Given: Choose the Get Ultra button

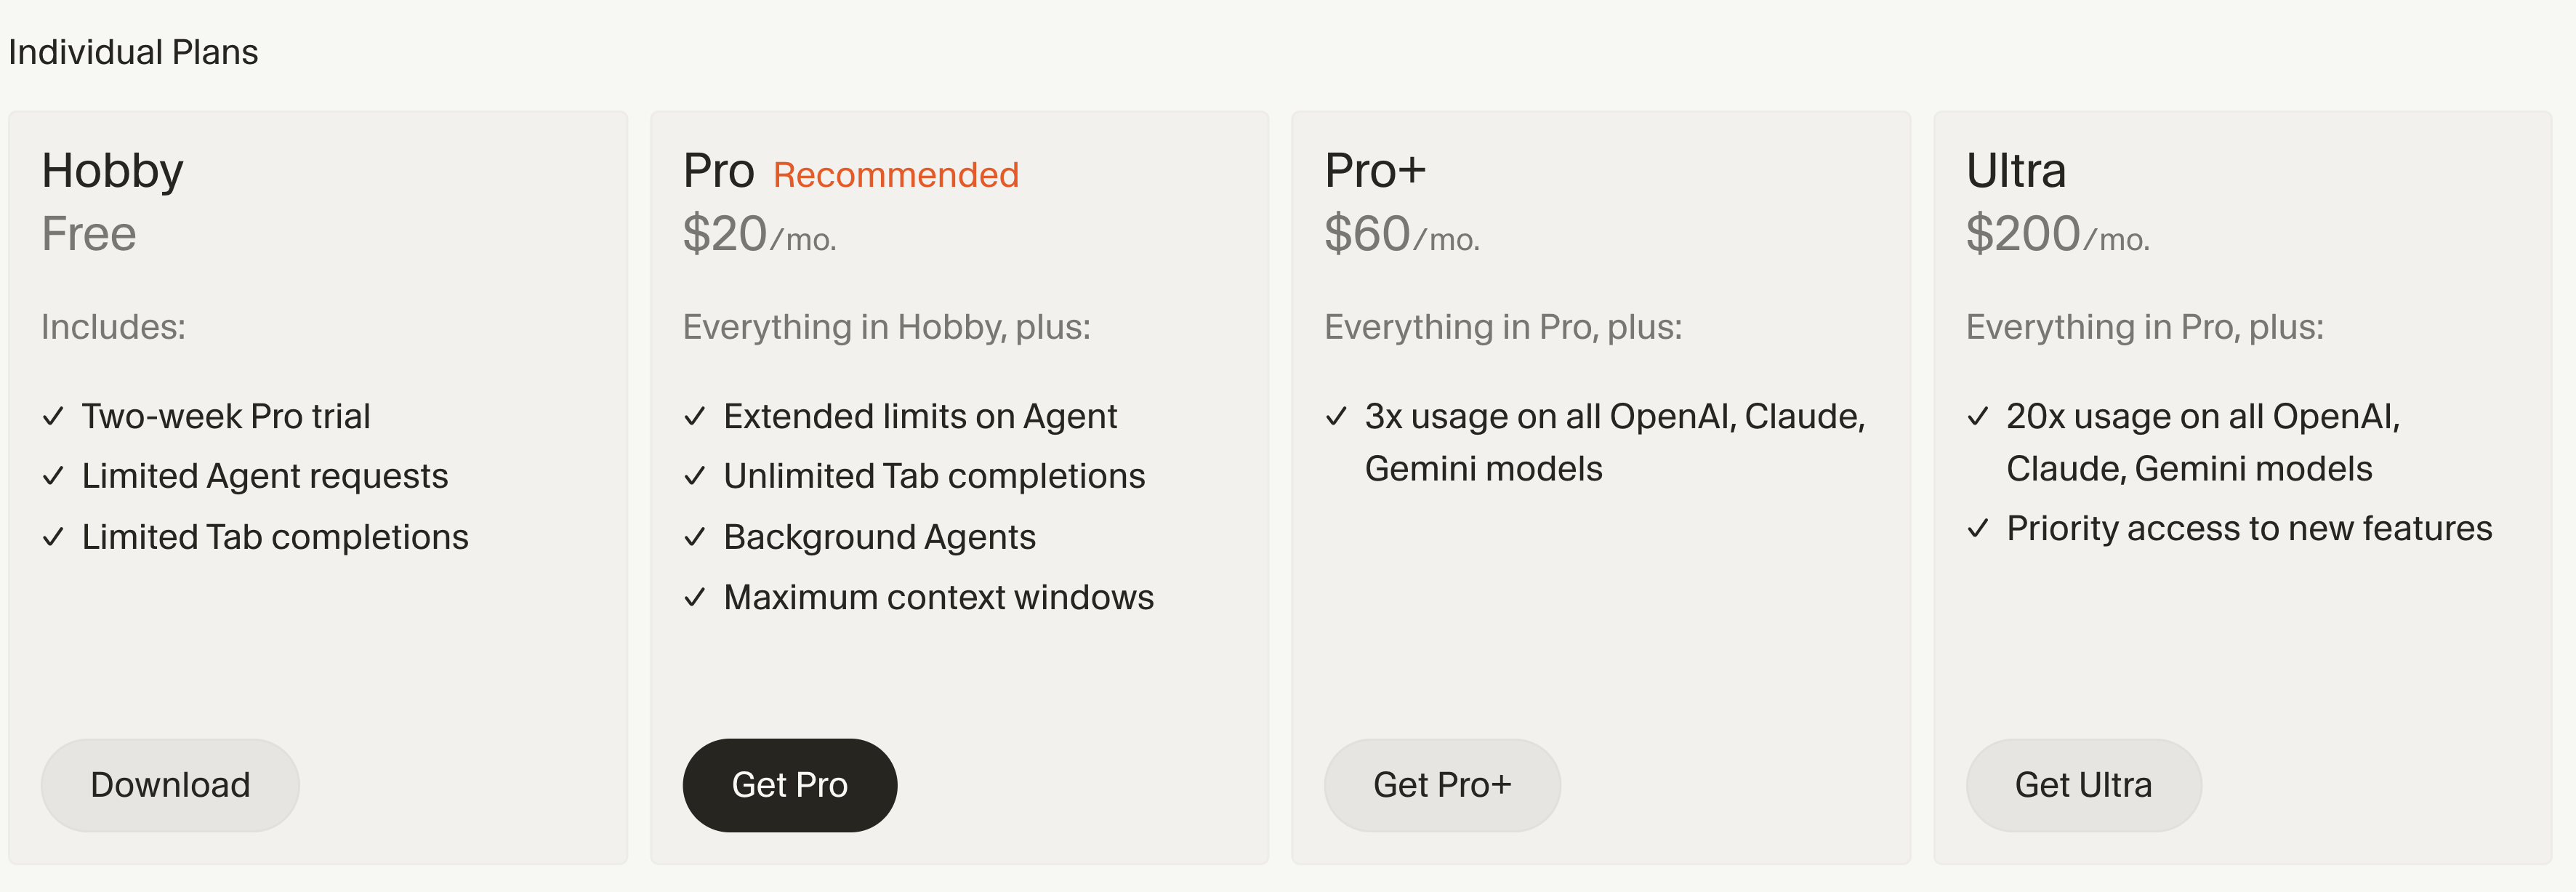Looking at the screenshot, I should click(2083, 785).
